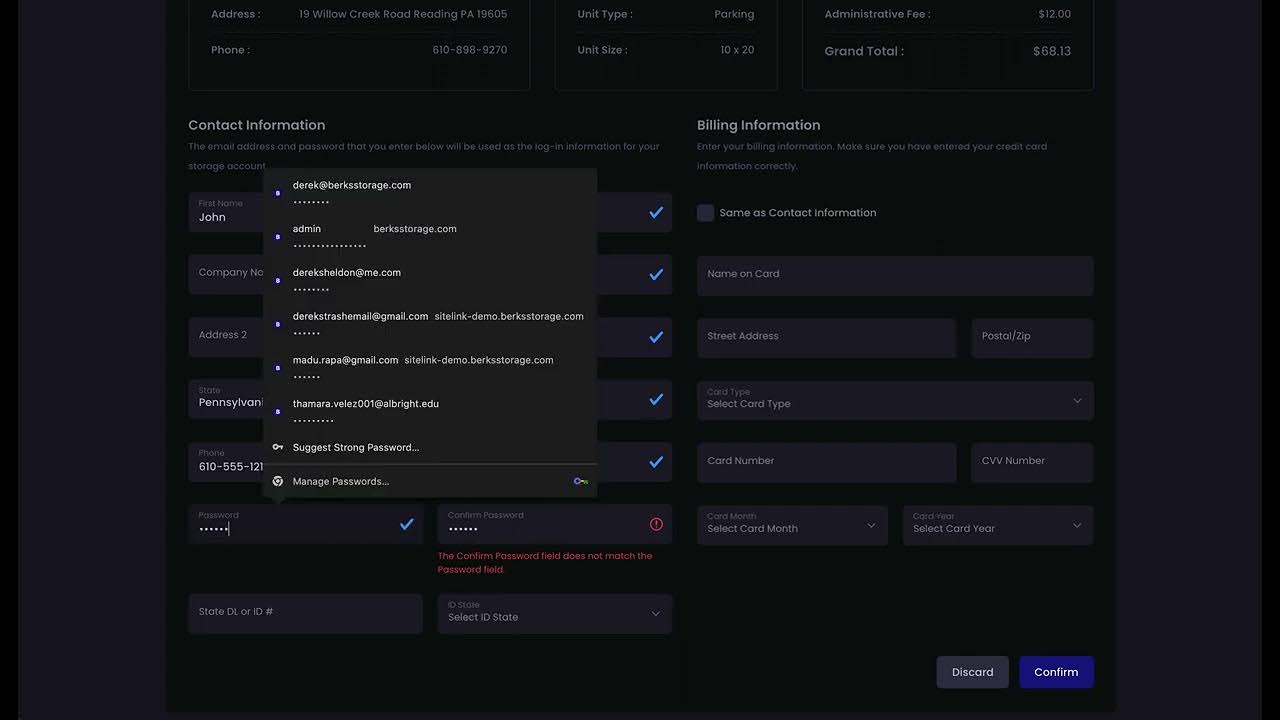Click Google Password Manager key icon
Image resolution: width=1280 pixels, height=720 pixels.
pyautogui.click(x=580, y=481)
